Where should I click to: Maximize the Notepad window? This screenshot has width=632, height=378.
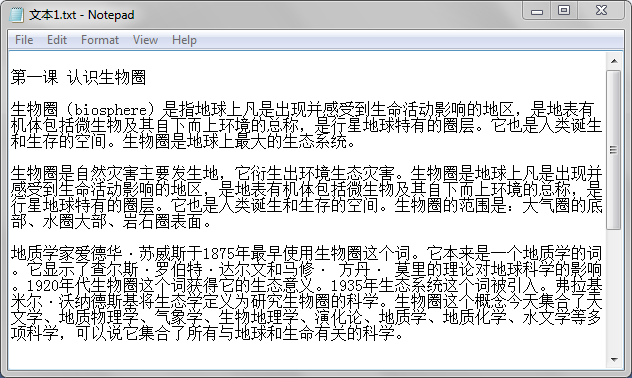[x=564, y=10]
